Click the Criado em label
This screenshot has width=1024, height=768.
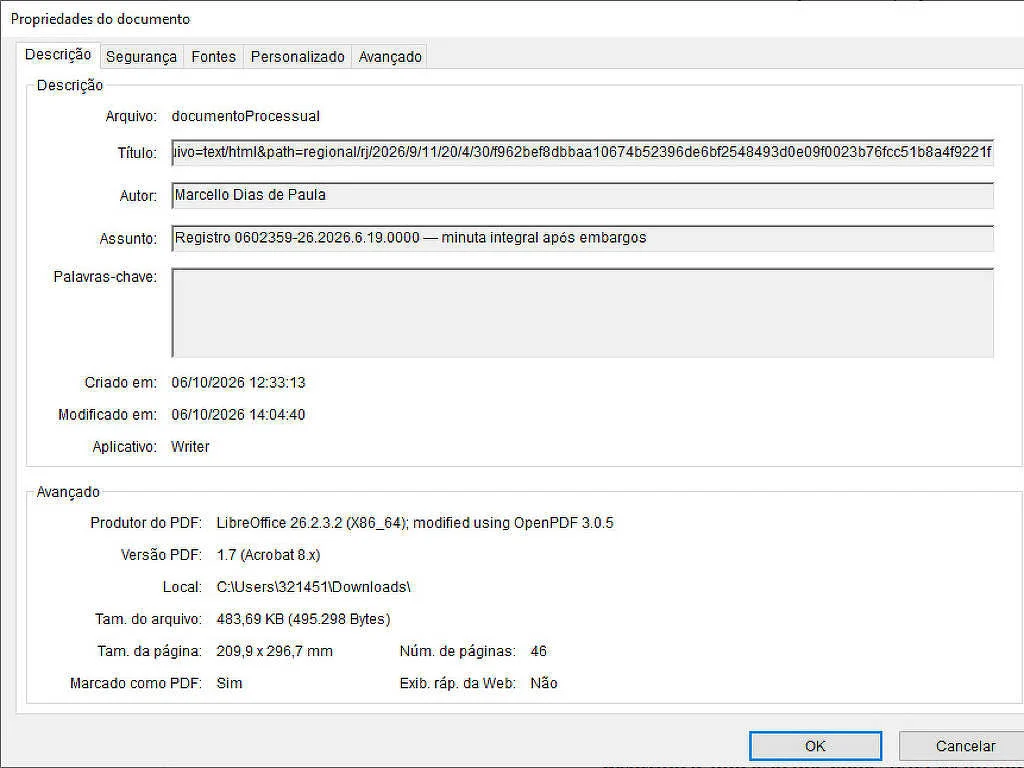pos(121,383)
